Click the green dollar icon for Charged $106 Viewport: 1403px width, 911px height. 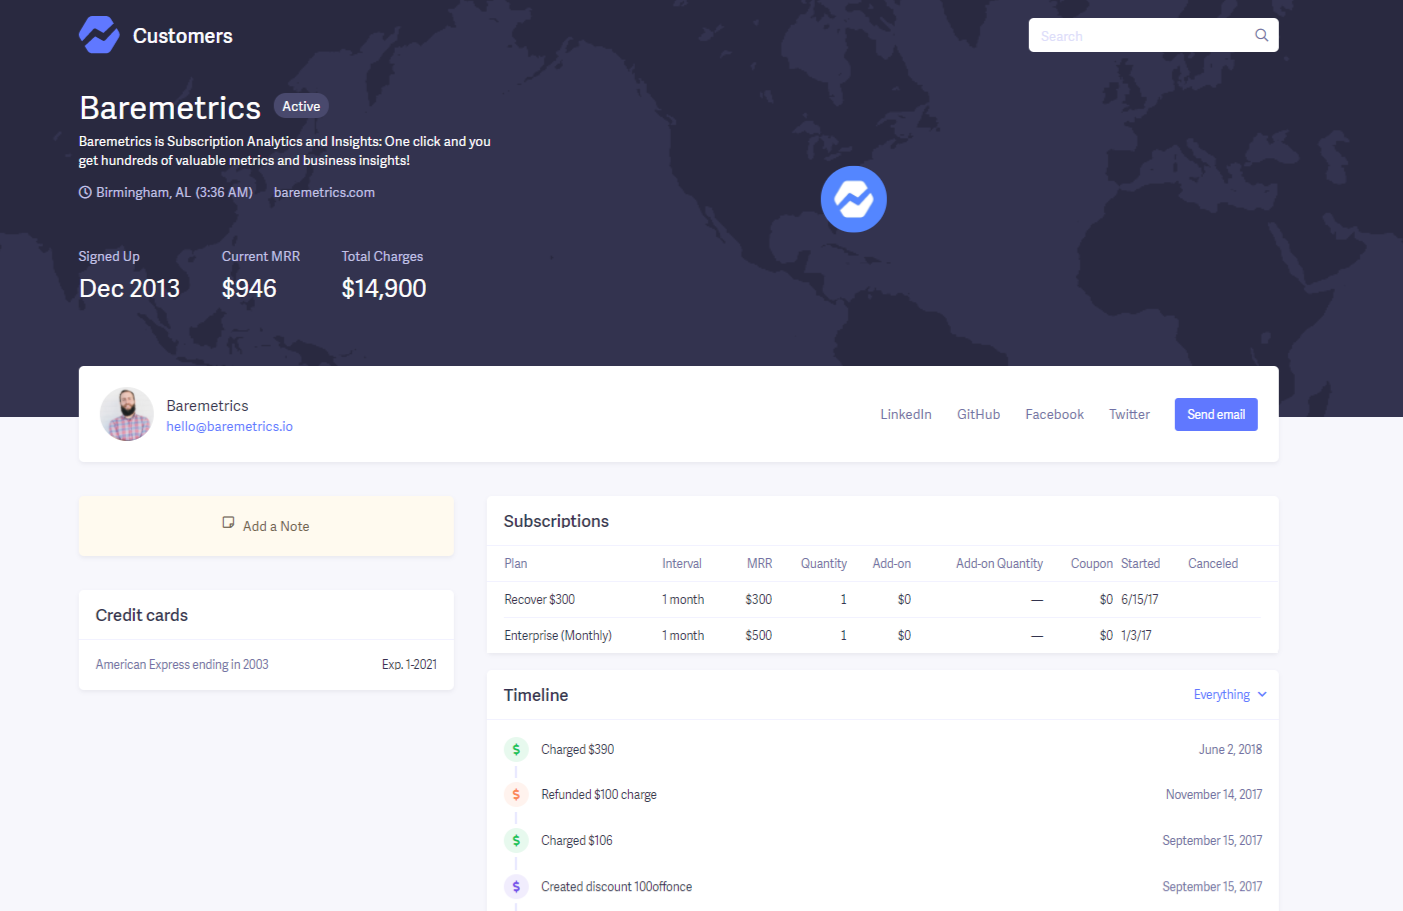coord(516,840)
